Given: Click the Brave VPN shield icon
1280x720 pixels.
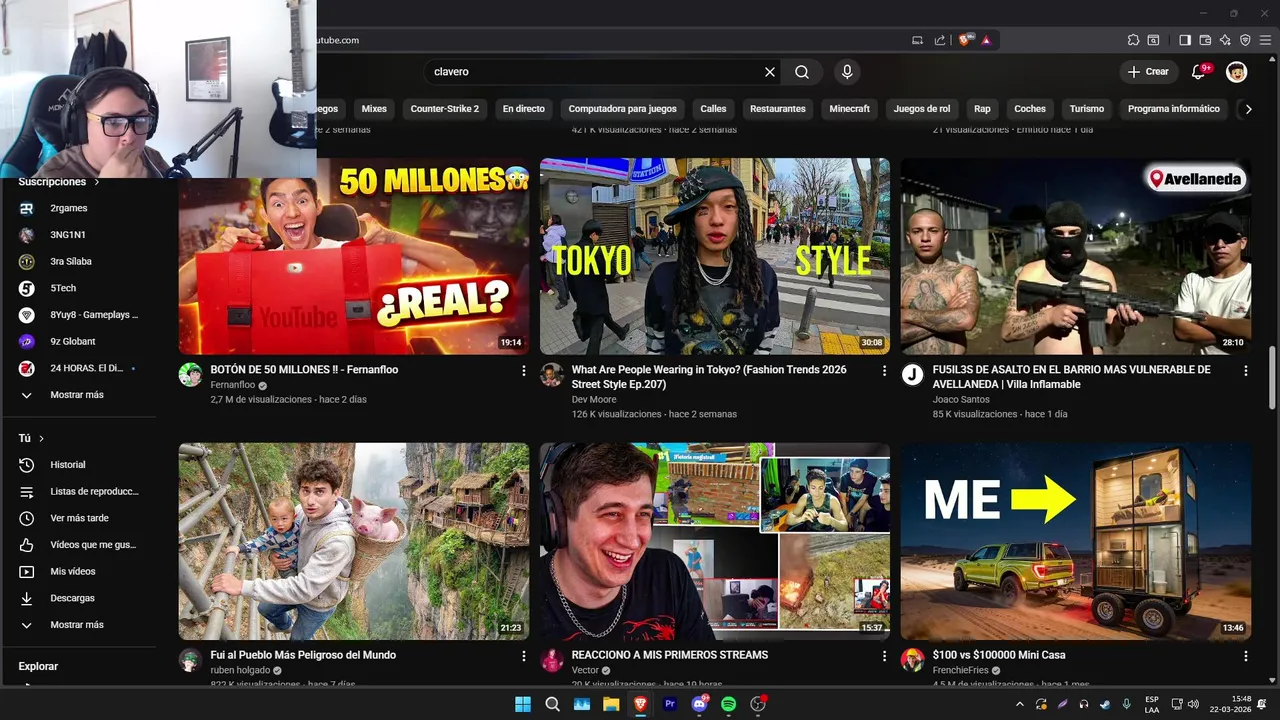Looking at the screenshot, I should pos(1245,40).
